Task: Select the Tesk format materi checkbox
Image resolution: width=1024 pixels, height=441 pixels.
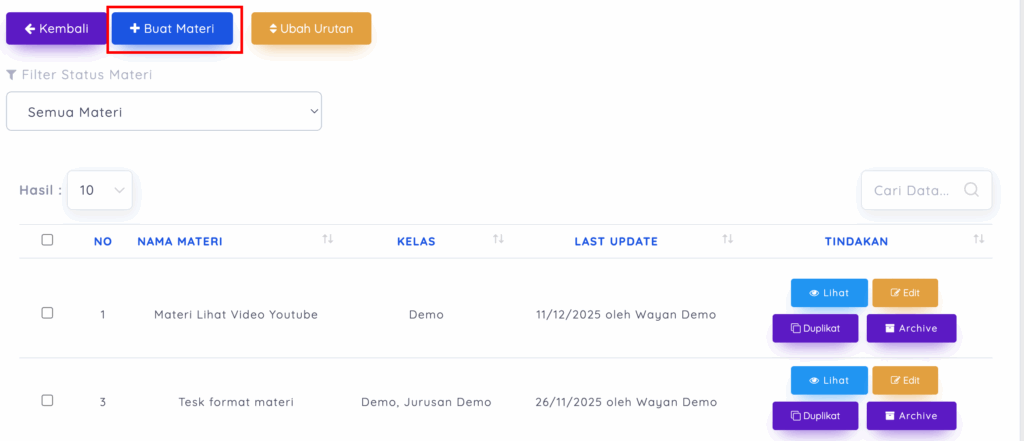Action: coord(47,401)
